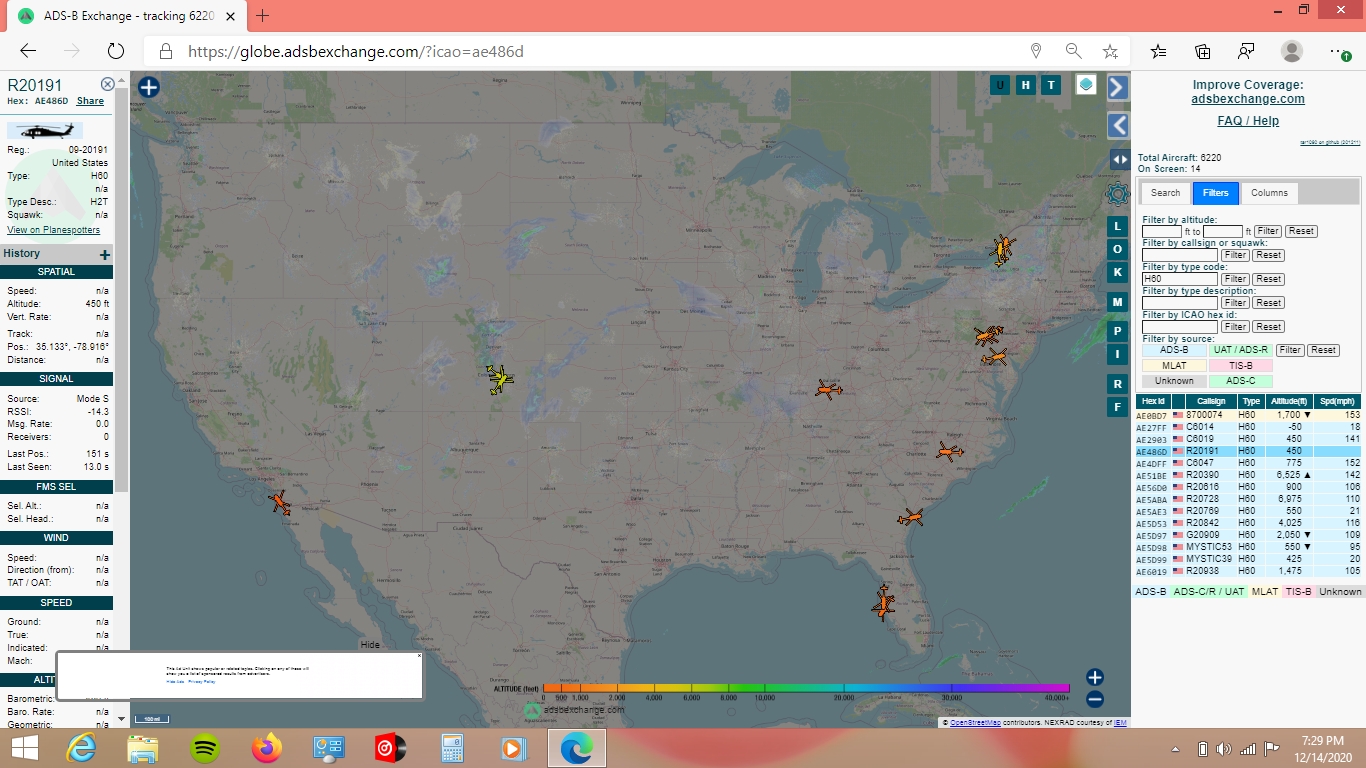The height and width of the screenshot is (768, 1366).
Task: Toggle the MLAT source filter
Action: coord(1174,366)
